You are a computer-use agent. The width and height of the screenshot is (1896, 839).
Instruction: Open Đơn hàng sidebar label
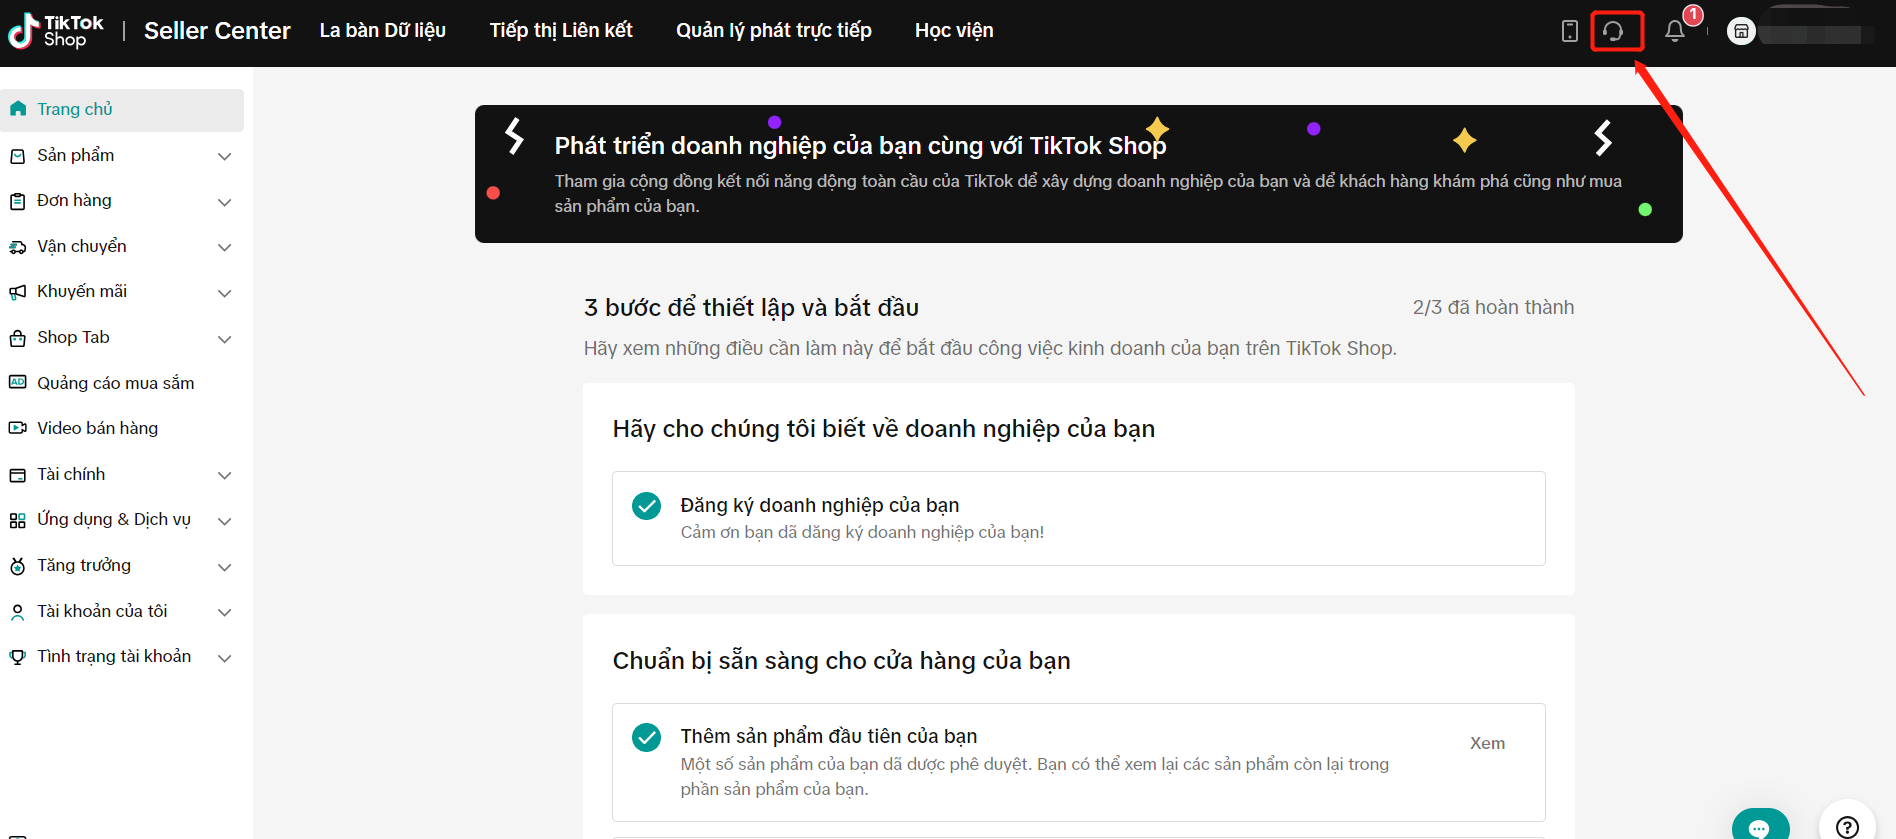pyautogui.click(x=74, y=200)
